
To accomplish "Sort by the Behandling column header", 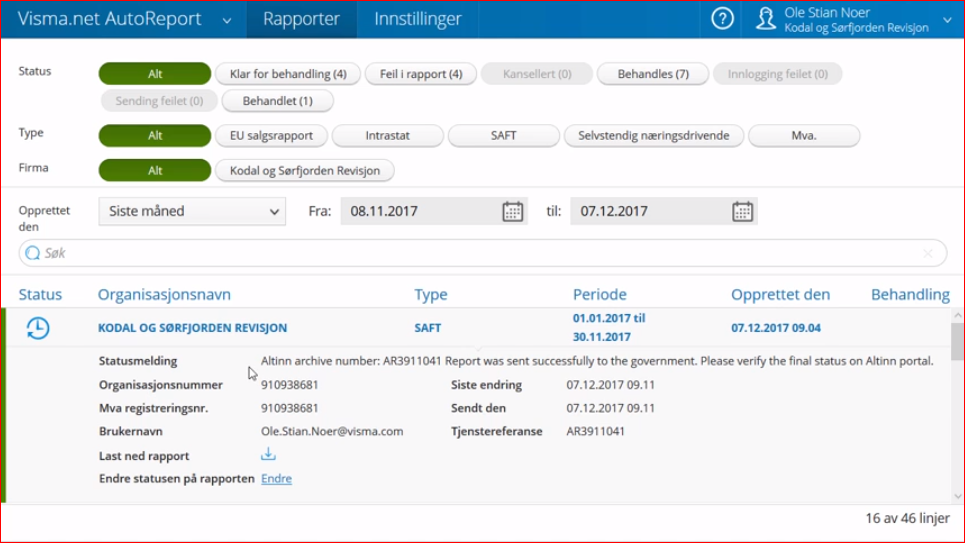I will tap(910, 294).
